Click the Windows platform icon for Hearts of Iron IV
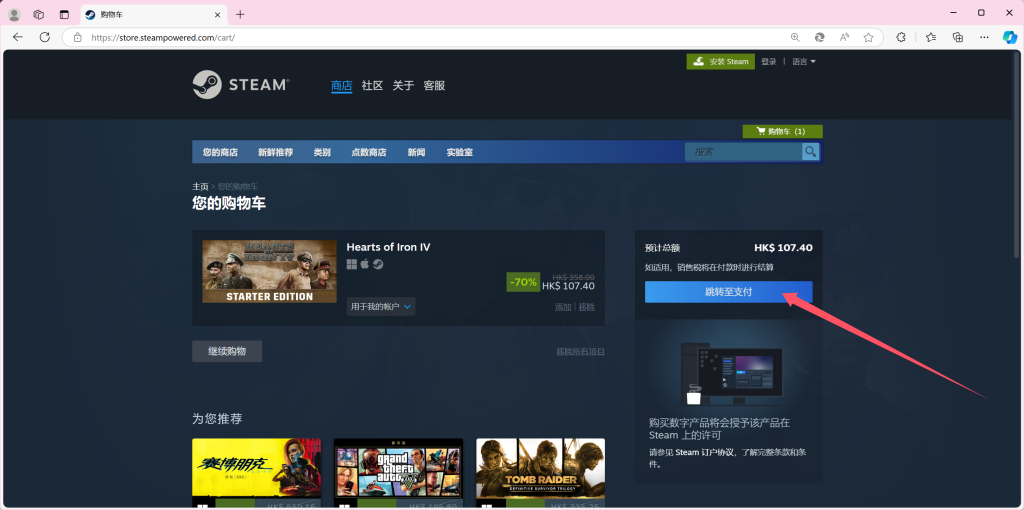 (351, 264)
